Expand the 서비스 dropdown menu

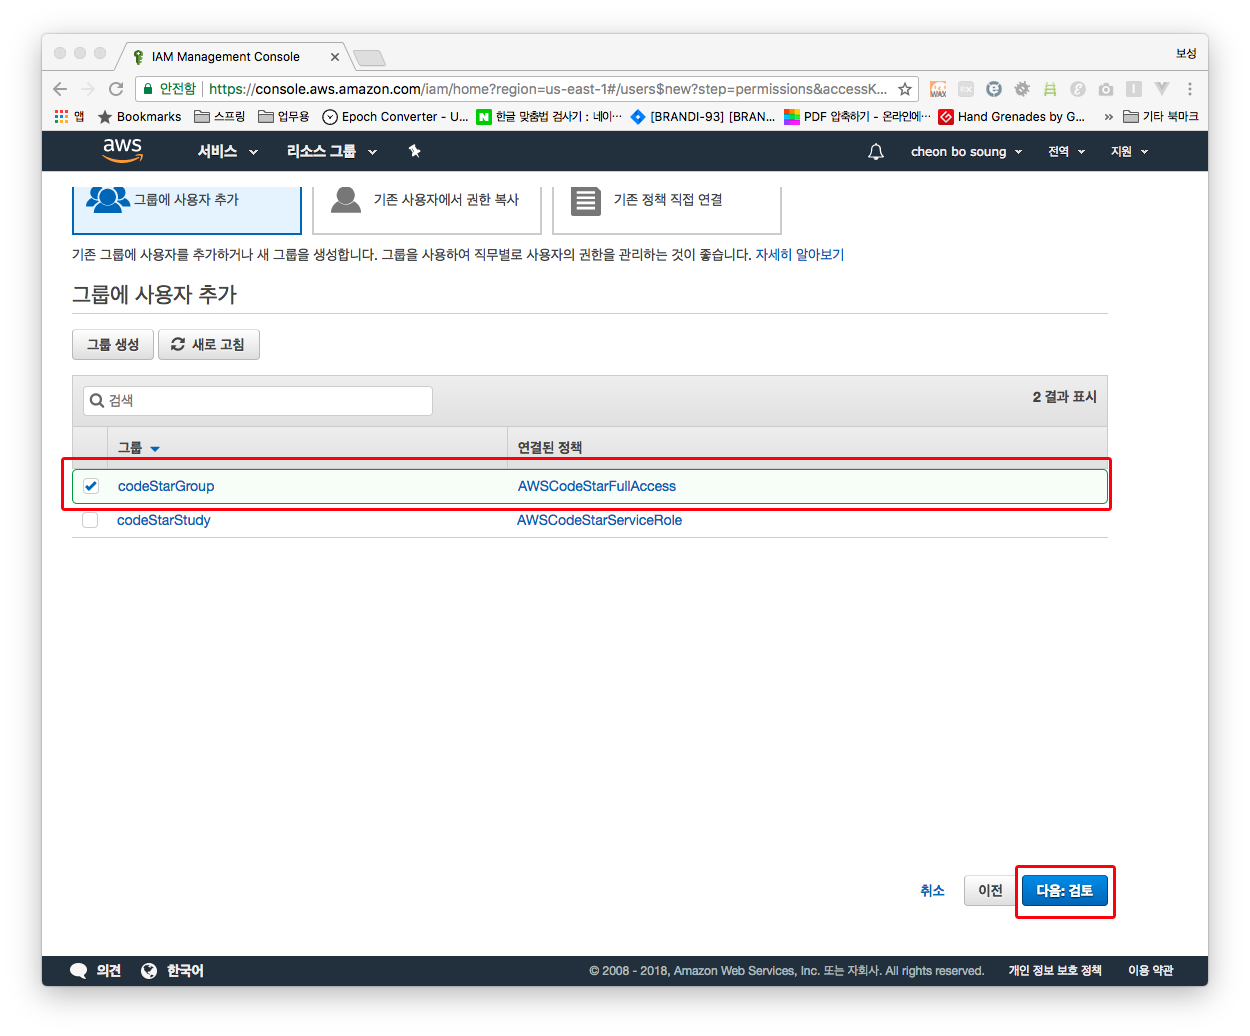pyautogui.click(x=227, y=152)
